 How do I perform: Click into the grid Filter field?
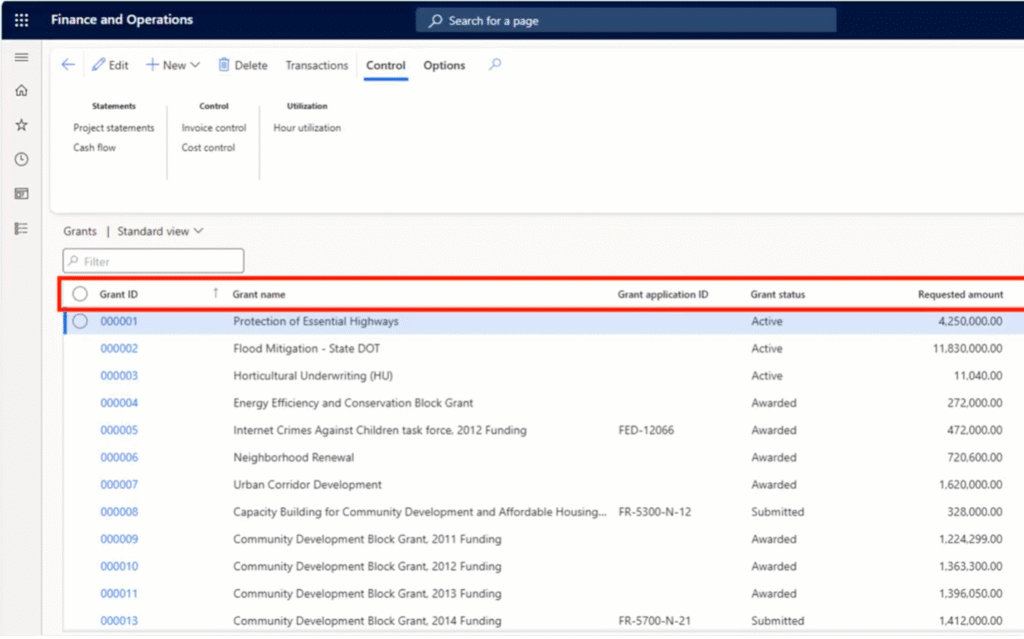point(160,261)
